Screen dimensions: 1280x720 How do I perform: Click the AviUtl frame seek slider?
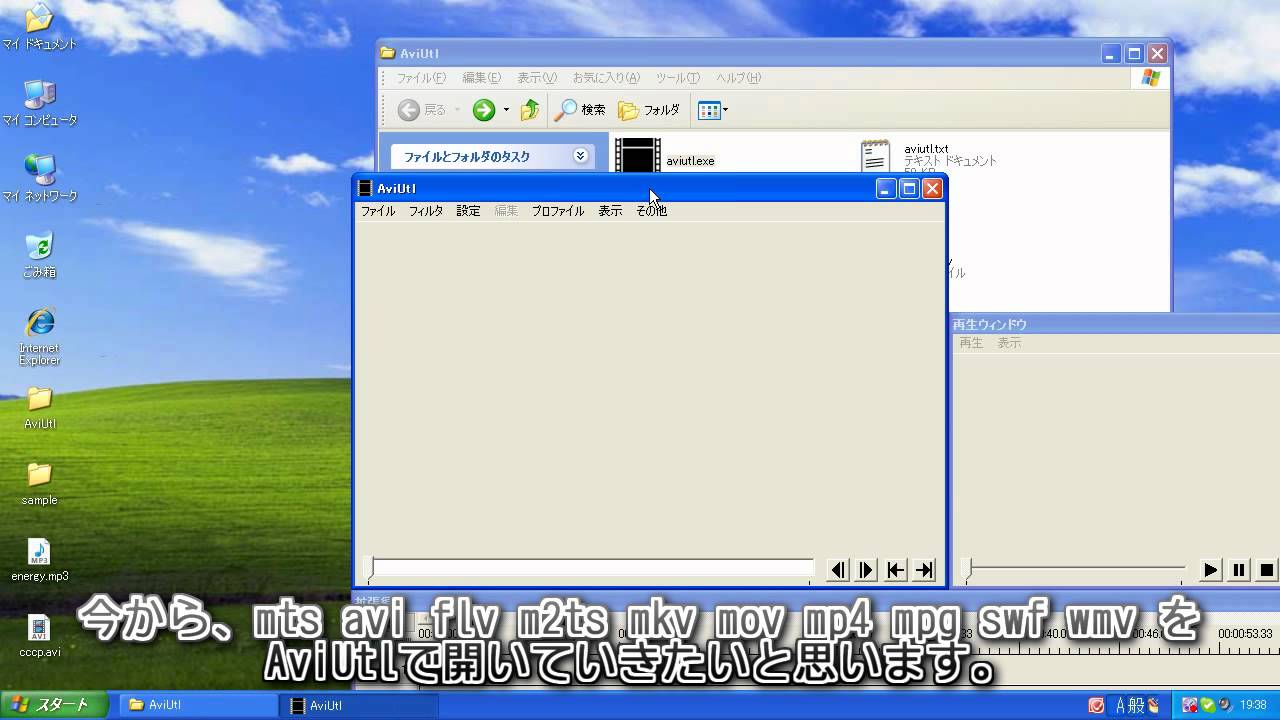pyautogui.click(x=590, y=570)
